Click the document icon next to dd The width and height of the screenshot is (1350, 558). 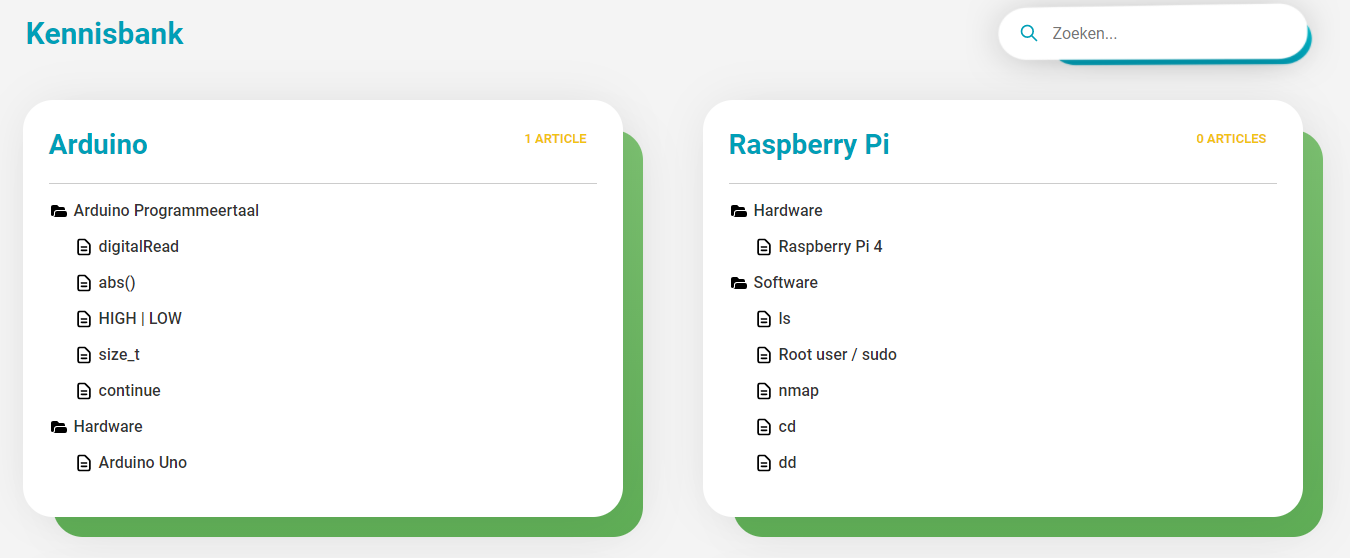[764, 463]
